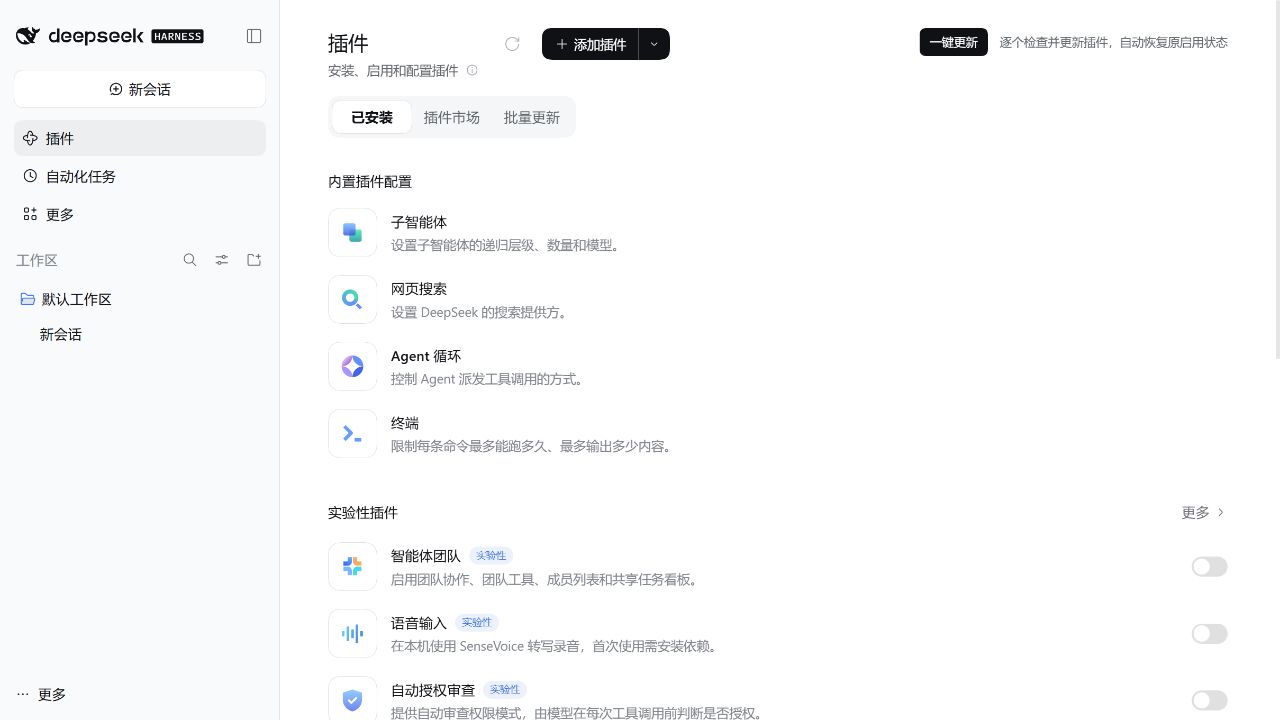This screenshot has height=720, width=1280.
Task: Create a new workspace folder icon
Action: tap(254, 260)
